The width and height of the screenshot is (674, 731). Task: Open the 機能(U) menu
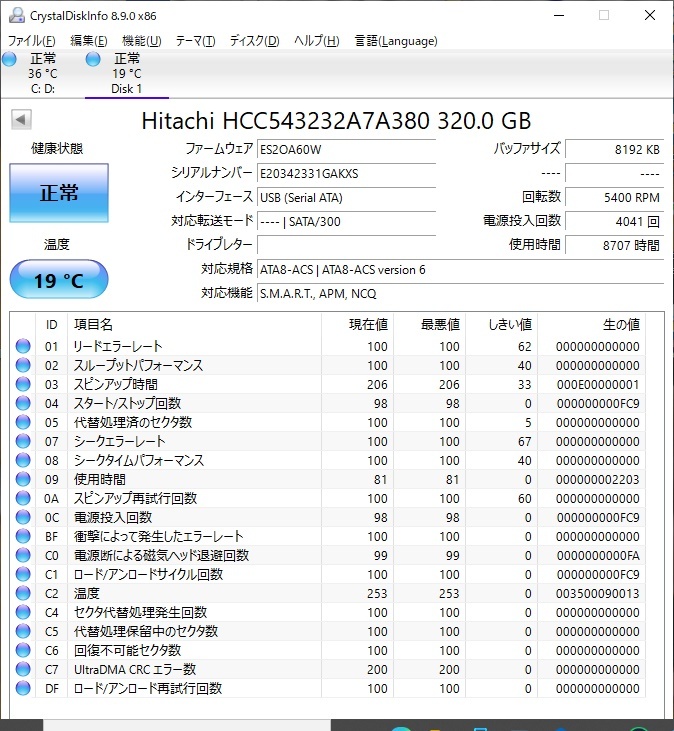pos(141,41)
